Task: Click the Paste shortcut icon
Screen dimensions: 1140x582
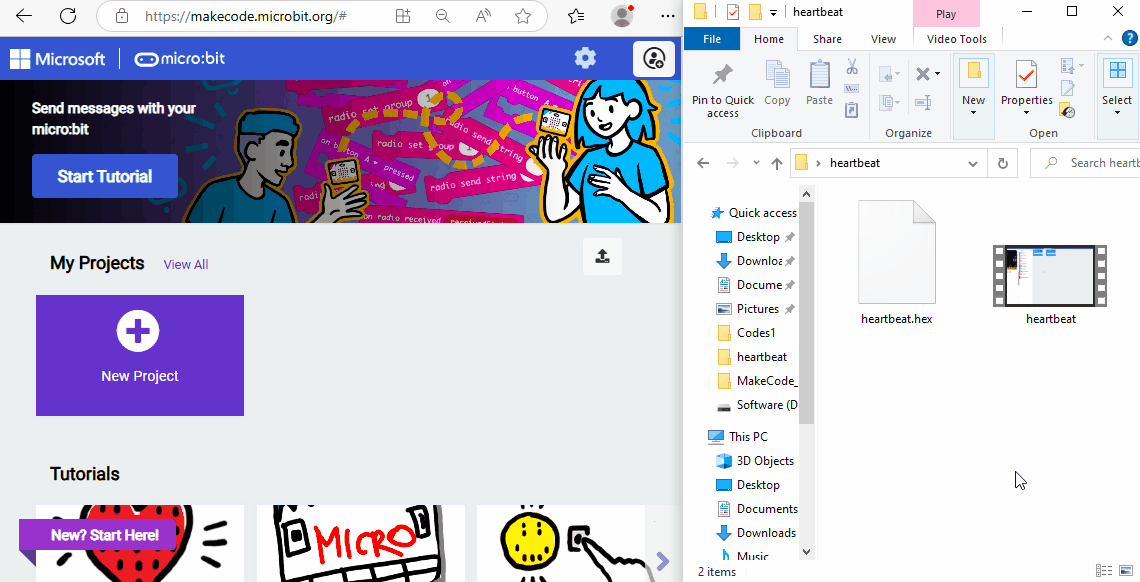Action: coord(852,110)
